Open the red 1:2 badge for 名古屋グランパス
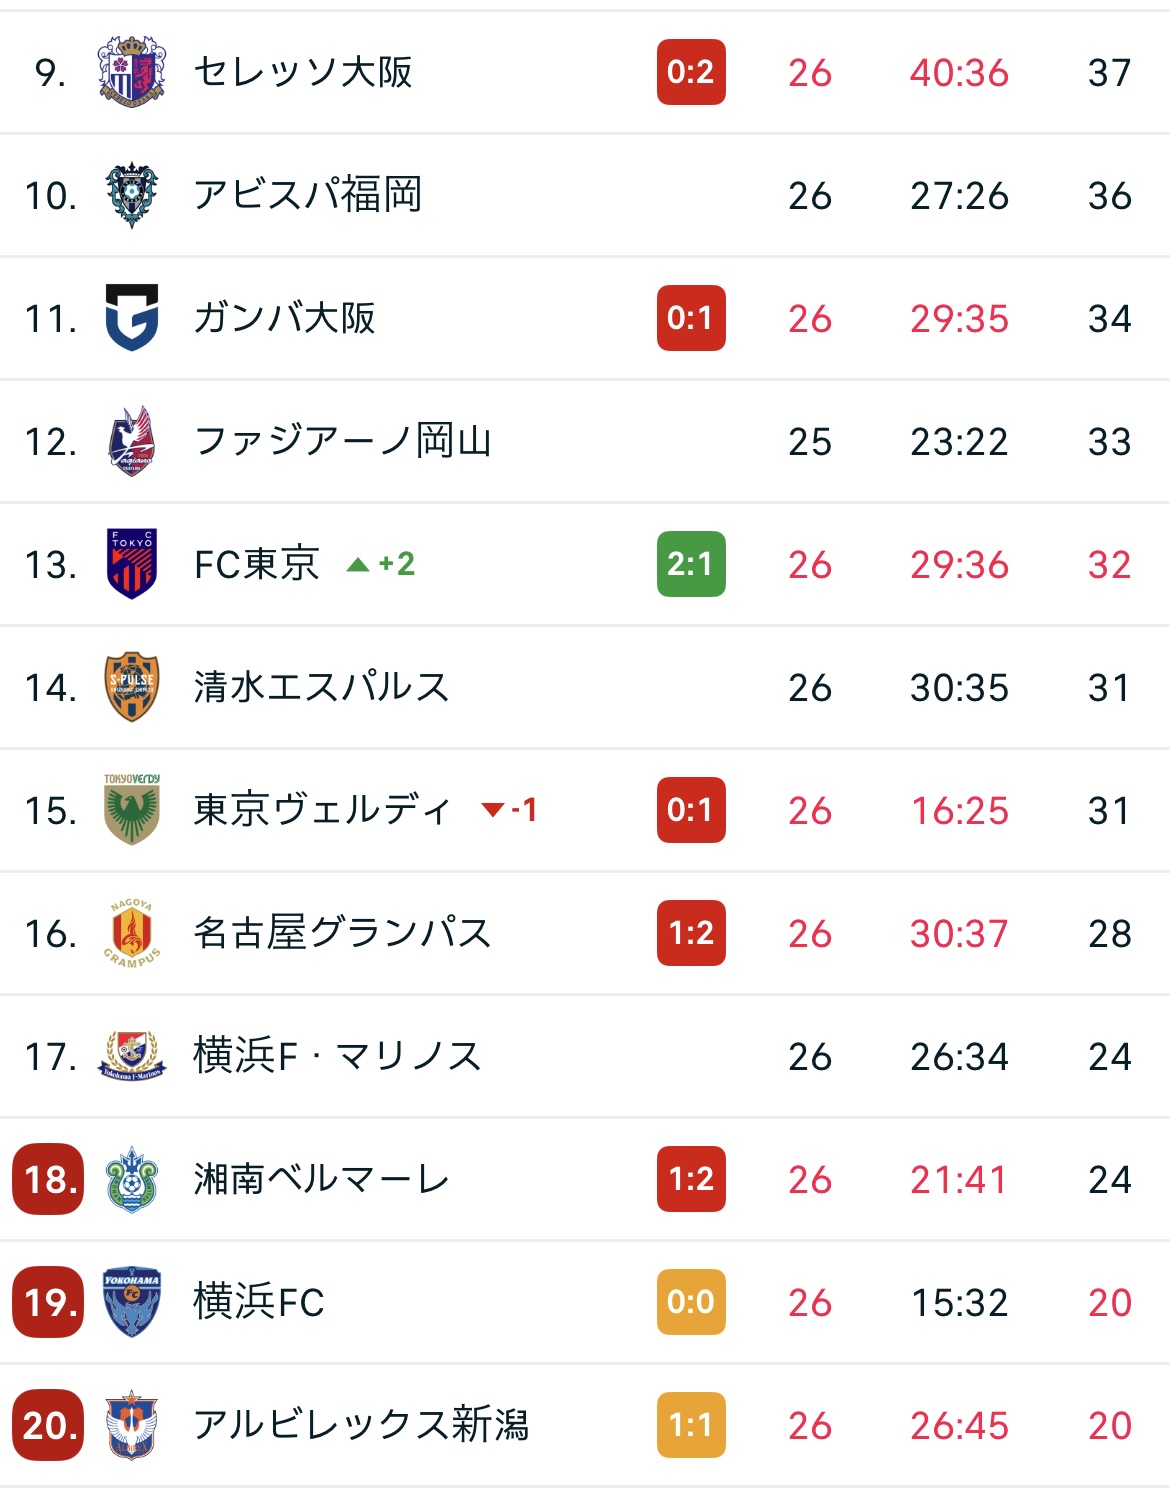 (691, 933)
